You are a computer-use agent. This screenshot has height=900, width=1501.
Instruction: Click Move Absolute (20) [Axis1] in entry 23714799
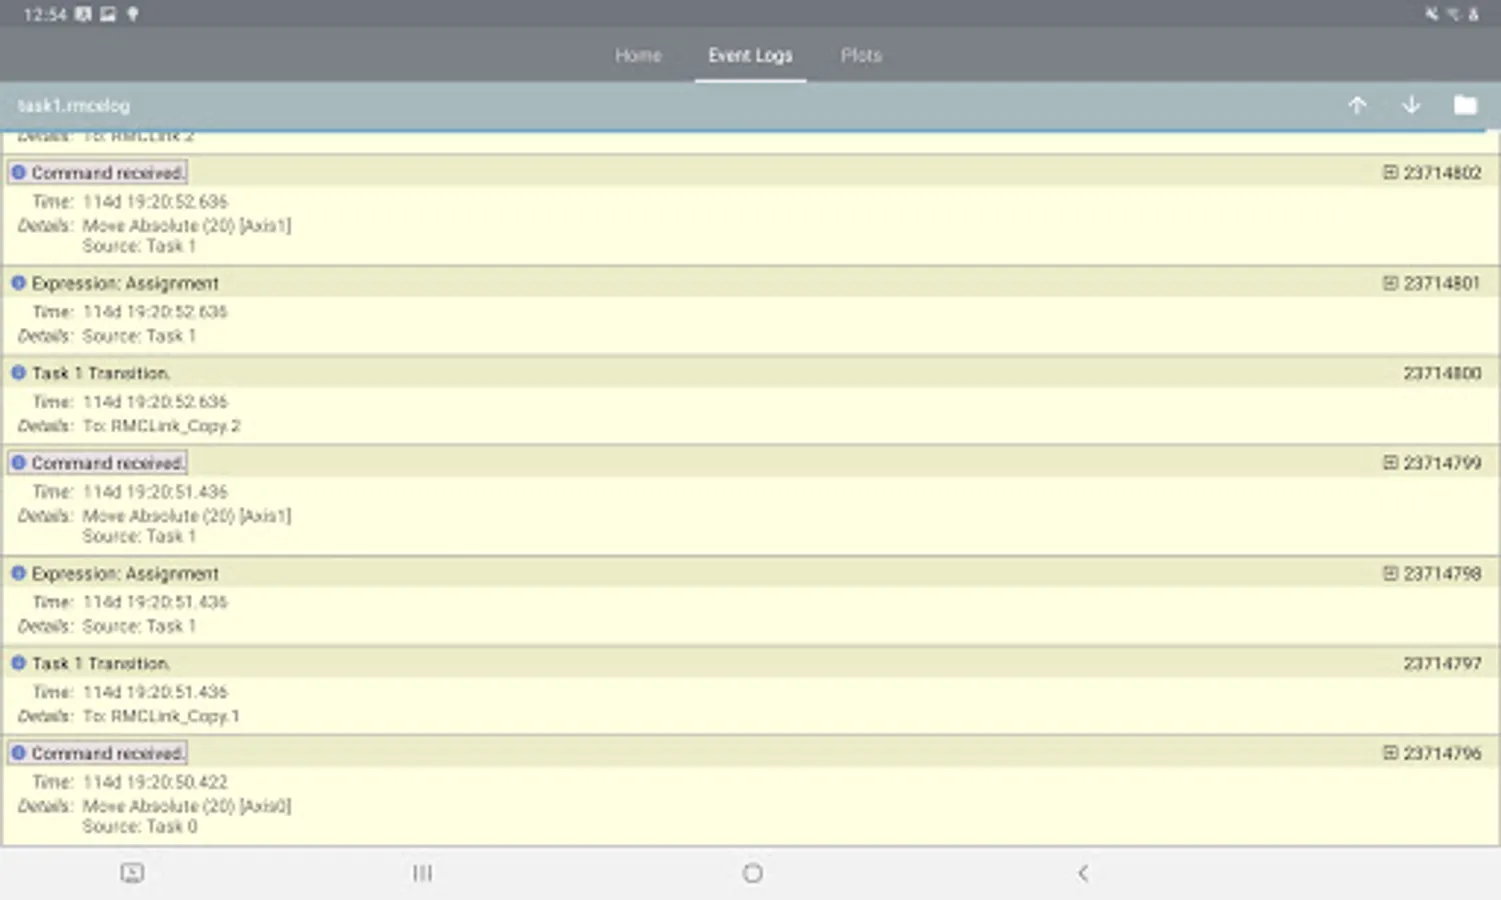(x=187, y=516)
